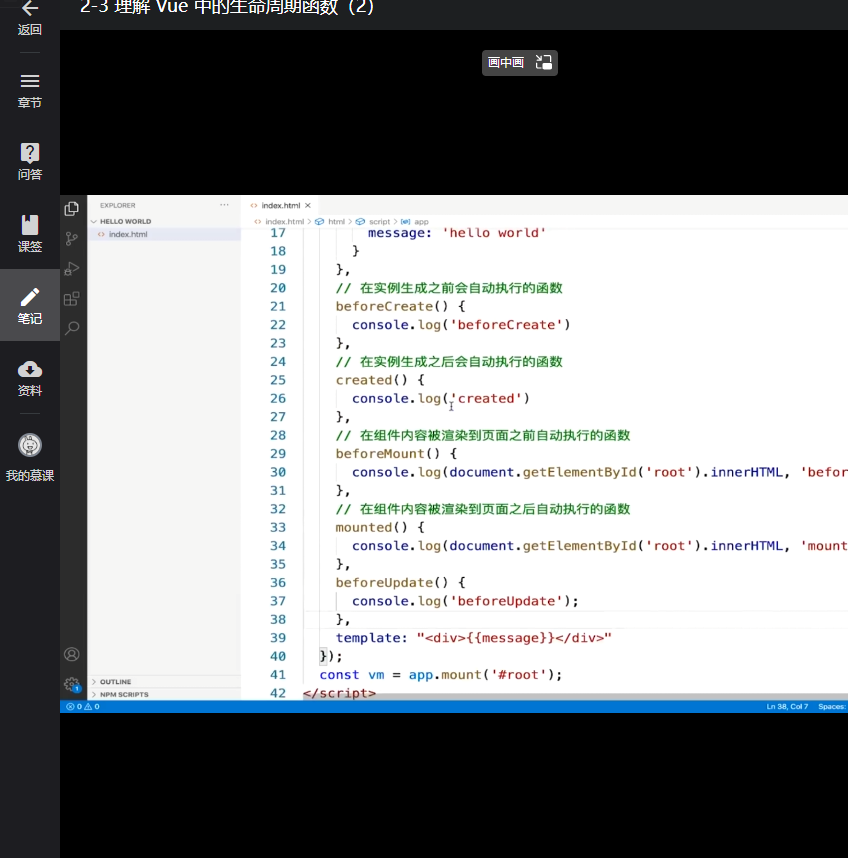Go to 我的慕课 profile avatar
848x858 pixels.
[30, 446]
